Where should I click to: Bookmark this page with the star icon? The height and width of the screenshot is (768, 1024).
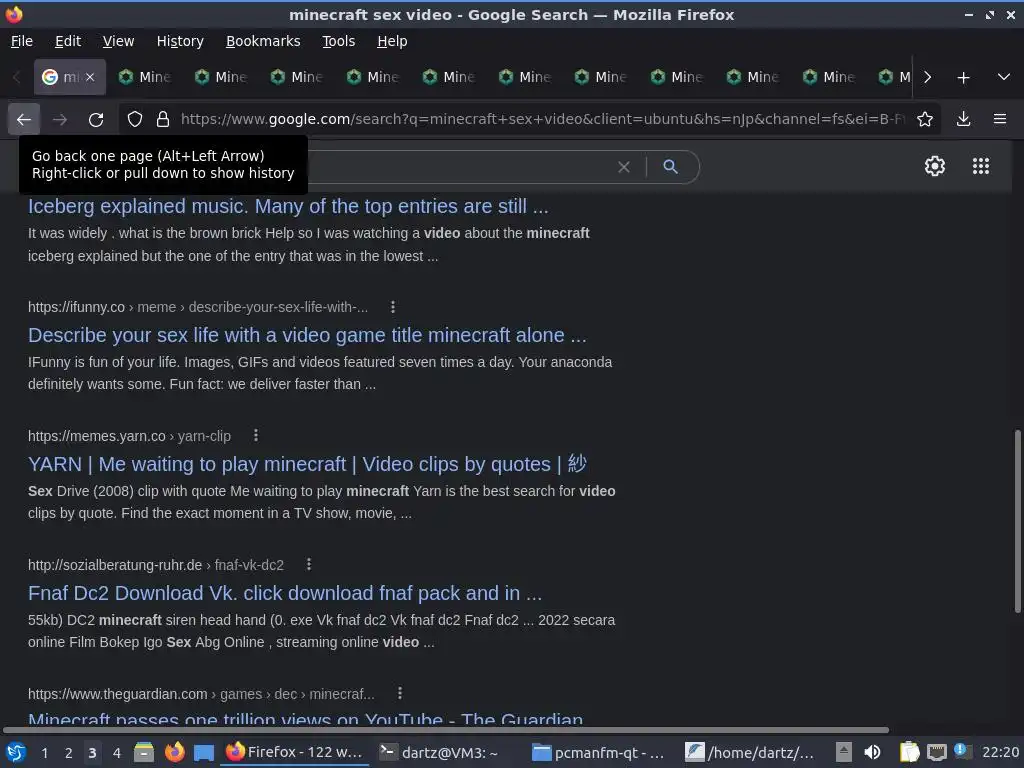[924, 119]
